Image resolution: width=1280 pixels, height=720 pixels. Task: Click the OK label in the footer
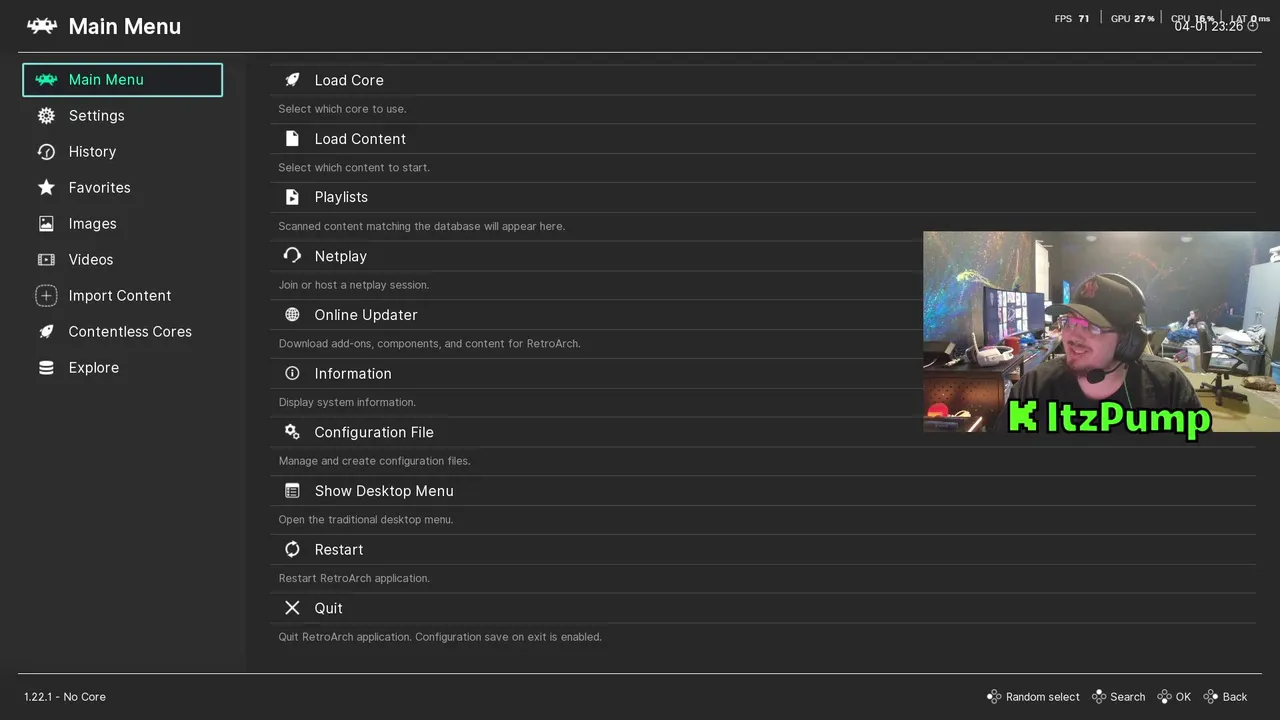point(1184,697)
